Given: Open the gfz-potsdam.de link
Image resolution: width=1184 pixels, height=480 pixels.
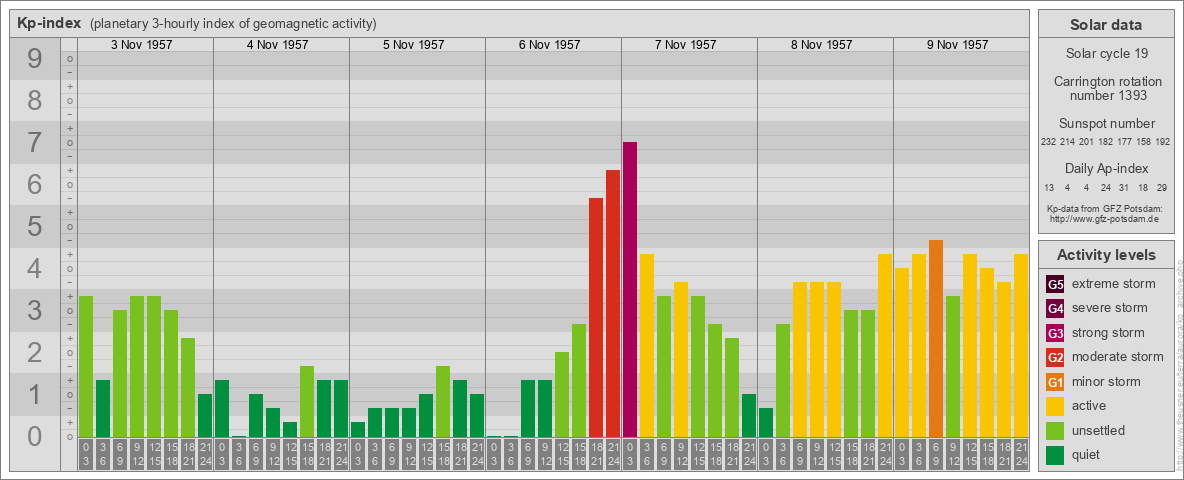Looking at the screenshot, I should coord(1105,218).
